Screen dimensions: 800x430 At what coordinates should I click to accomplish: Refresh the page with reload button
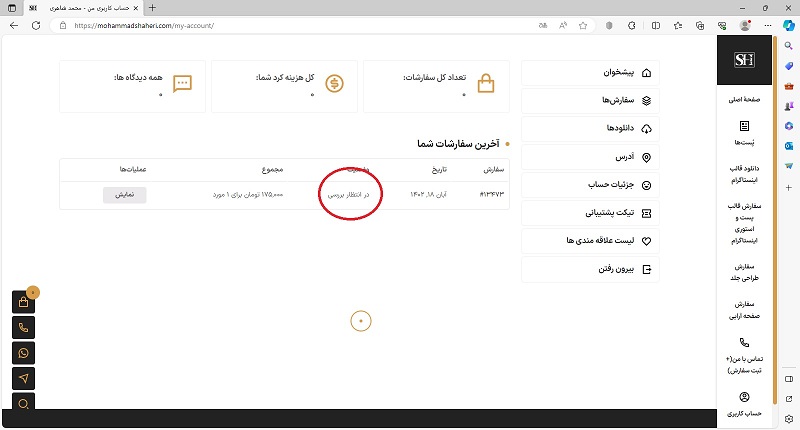[36, 25]
